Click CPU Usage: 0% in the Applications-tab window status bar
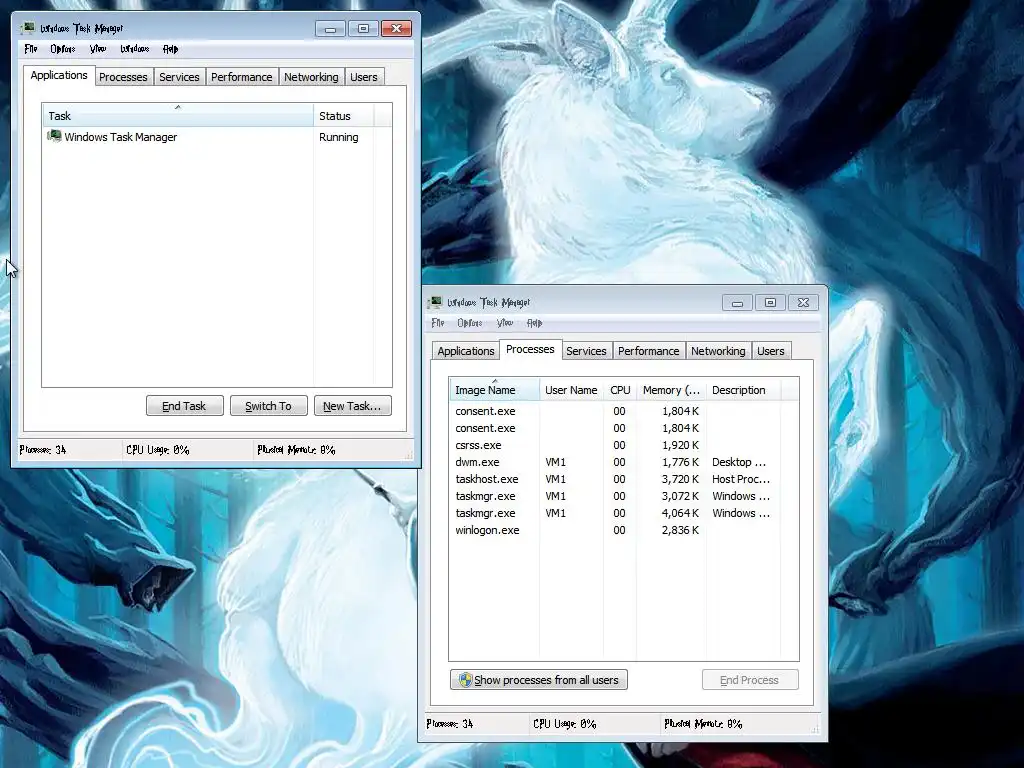This screenshot has height=768, width=1024. 157,450
